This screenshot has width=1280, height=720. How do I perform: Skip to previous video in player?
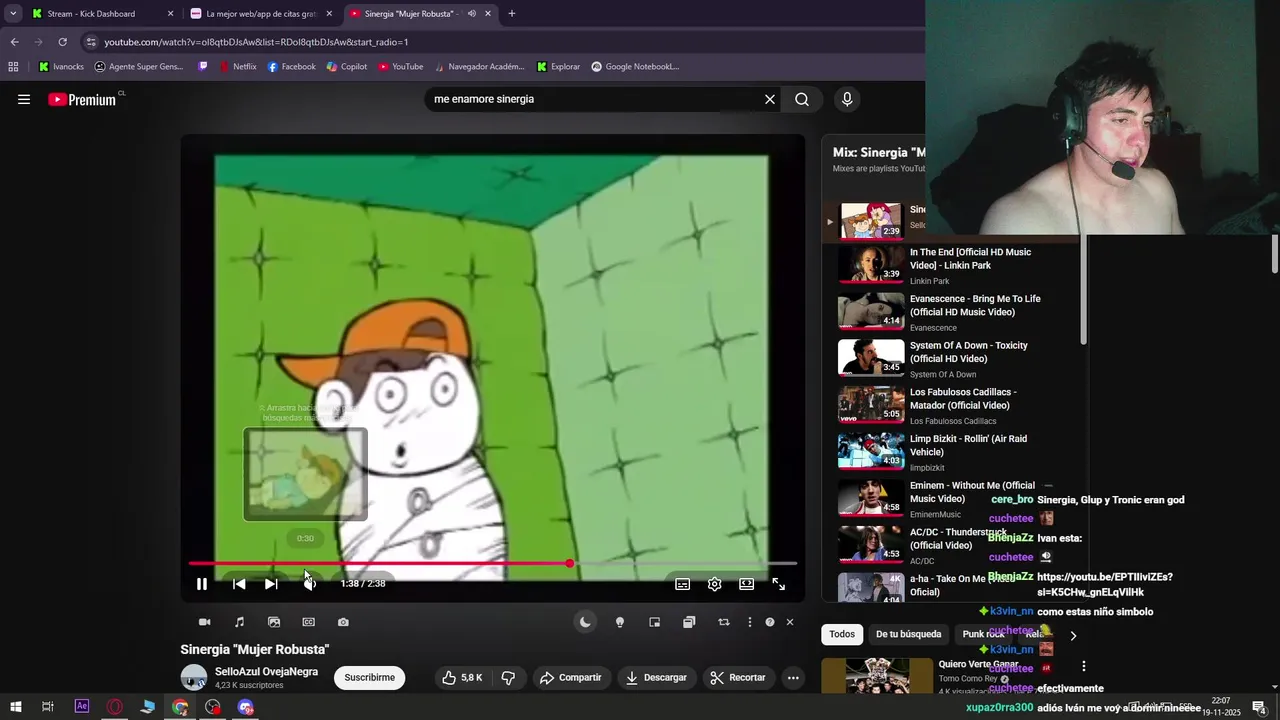(239, 584)
